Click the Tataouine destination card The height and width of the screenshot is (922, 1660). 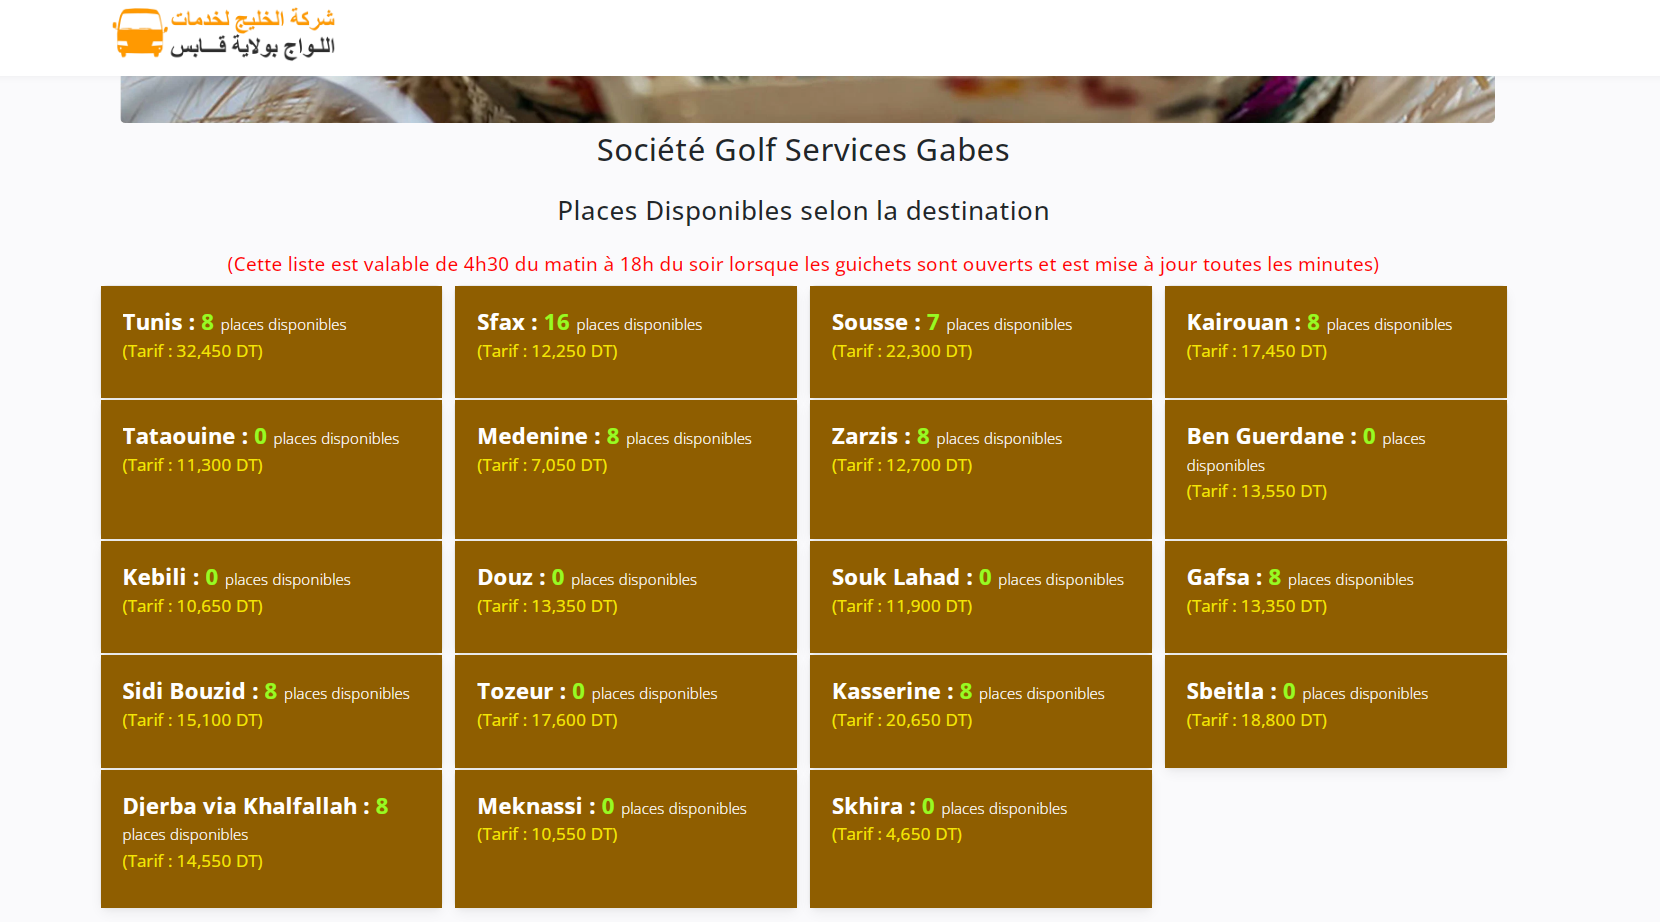tap(271, 468)
